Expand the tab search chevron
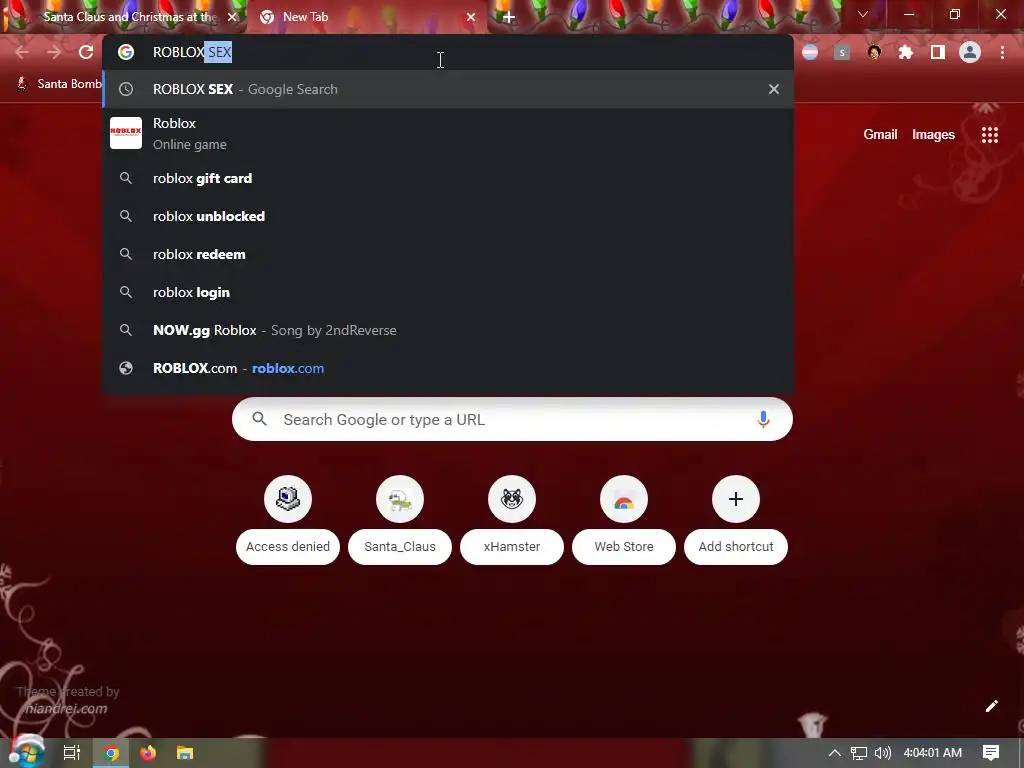1024x768 pixels. click(x=863, y=14)
